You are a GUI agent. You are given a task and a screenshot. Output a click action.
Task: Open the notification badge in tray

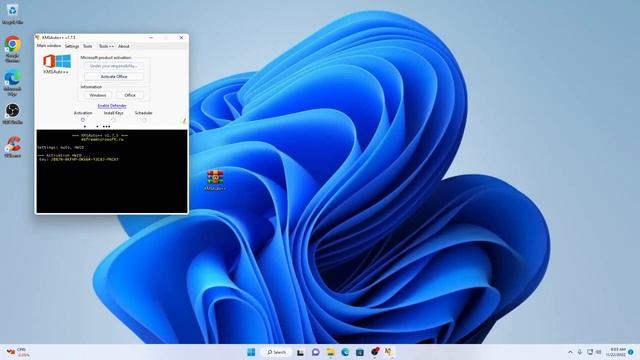point(631,352)
